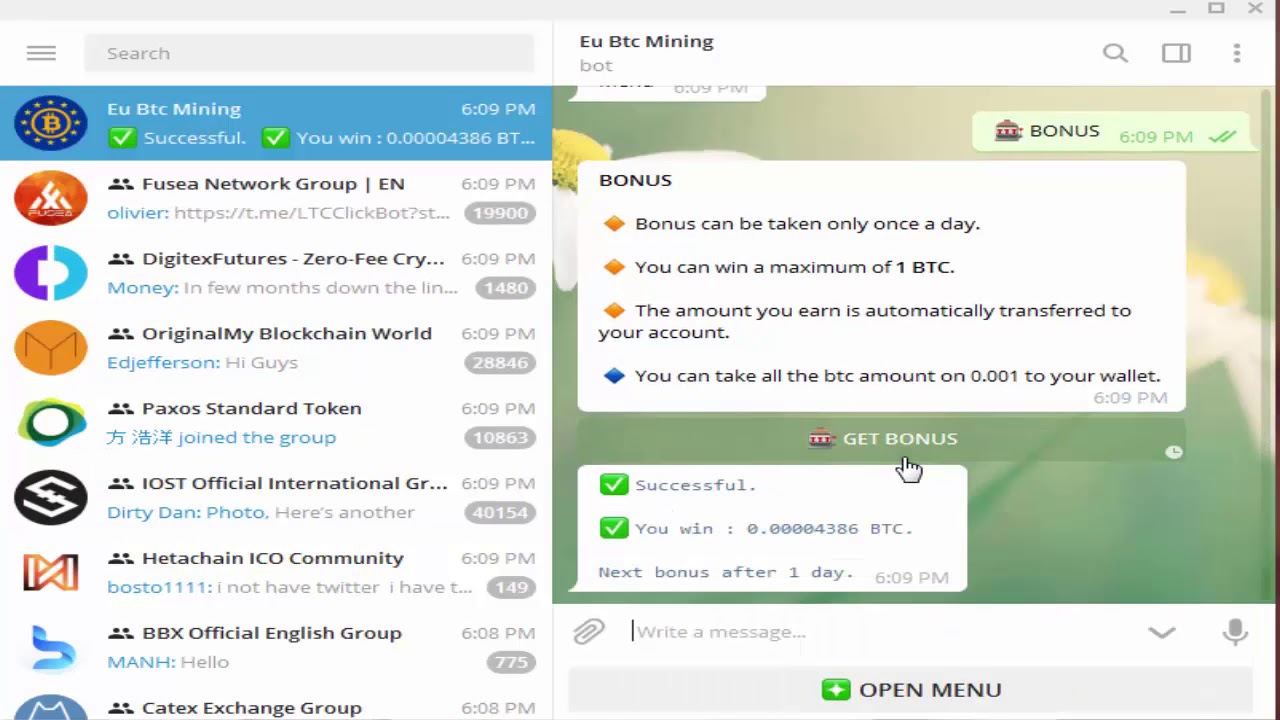Select 'DigitexFutures - Zero-Fee Cry...' chat title
This screenshot has height=720, width=1280.
293,259
